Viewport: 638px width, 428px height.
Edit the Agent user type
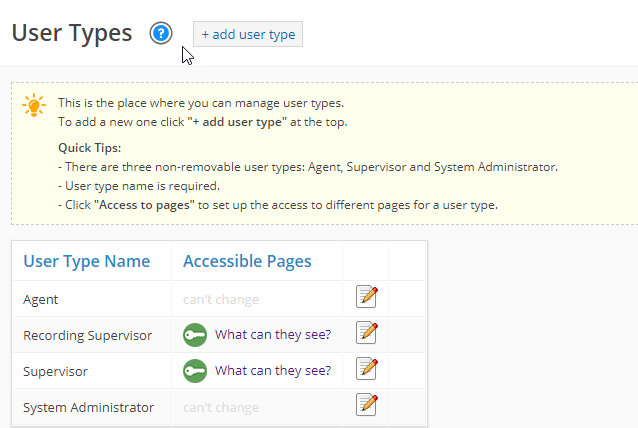pos(367,297)
